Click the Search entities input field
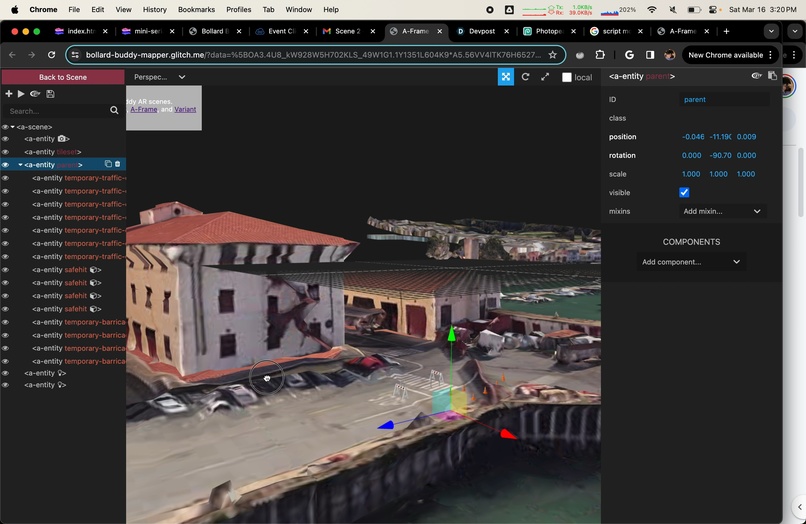The height and width of the screenshot is (524, 806). tap(57, 111)
